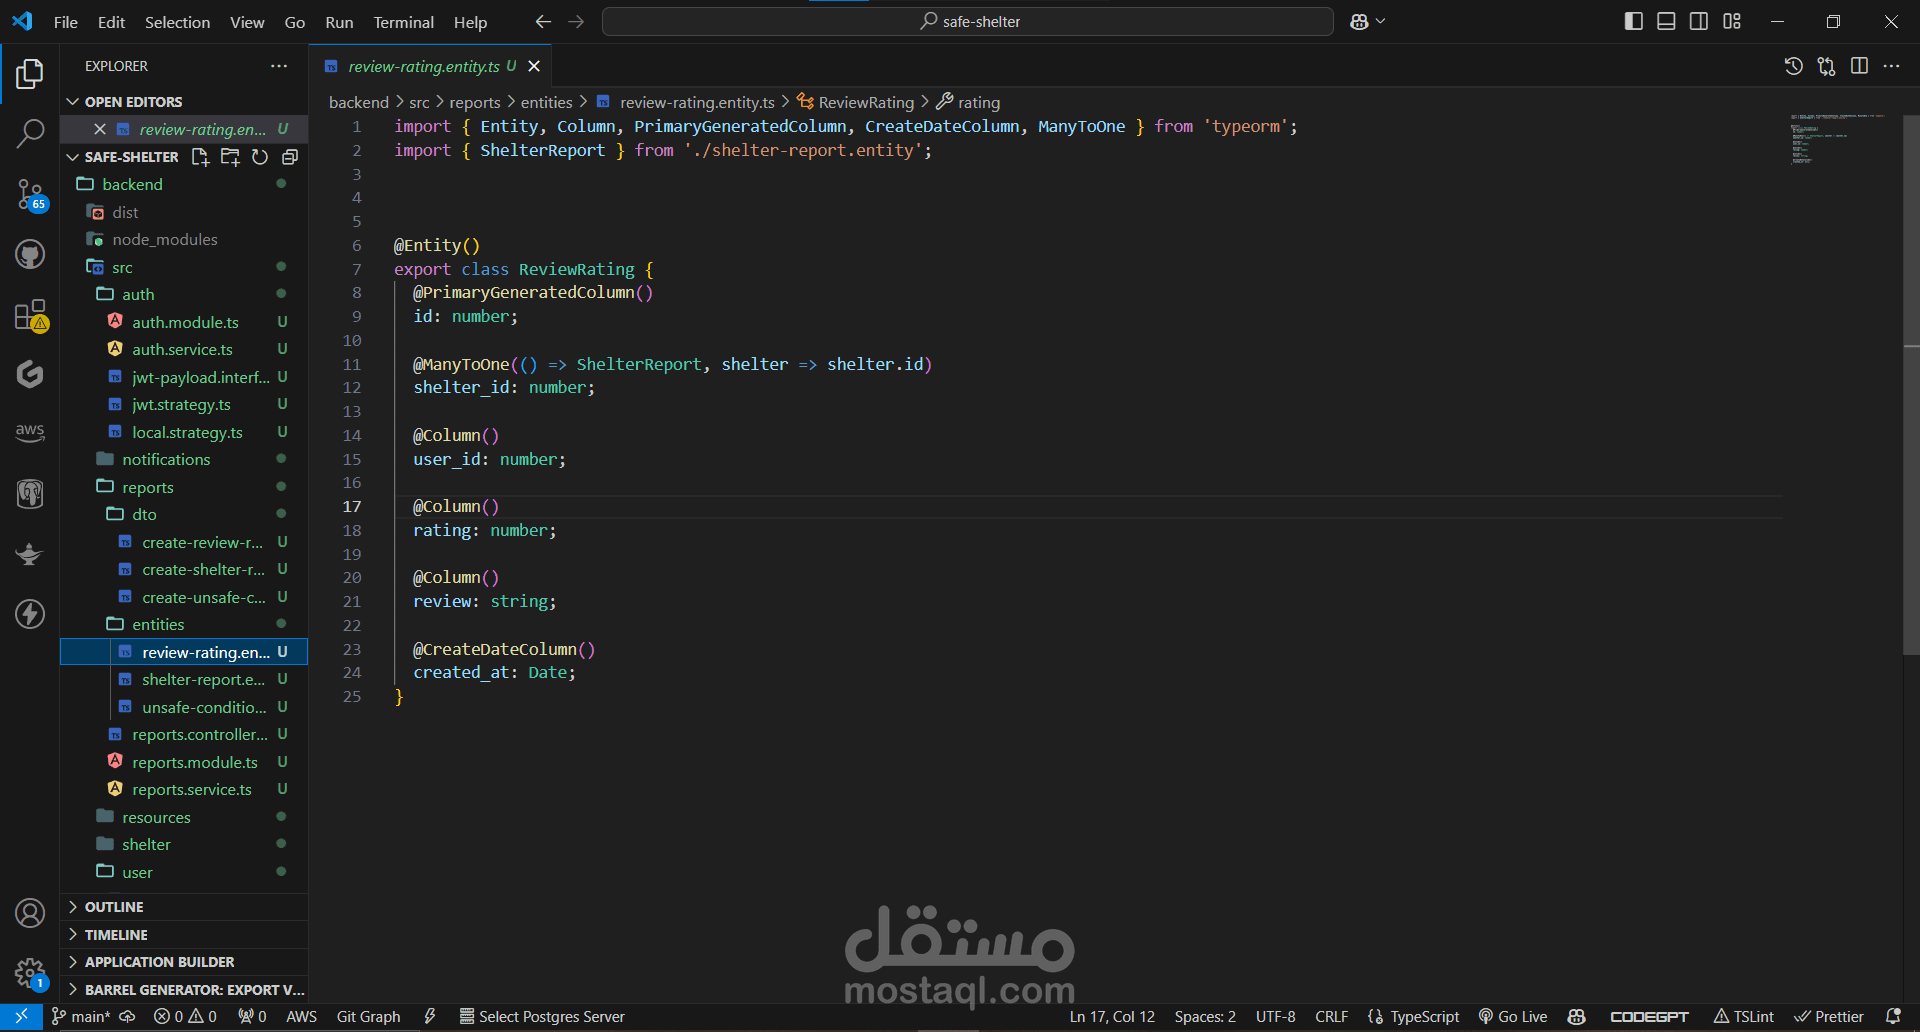Open the Customize Layout control
This screenshot has height=1032, width=1920.
point(1732,22)
